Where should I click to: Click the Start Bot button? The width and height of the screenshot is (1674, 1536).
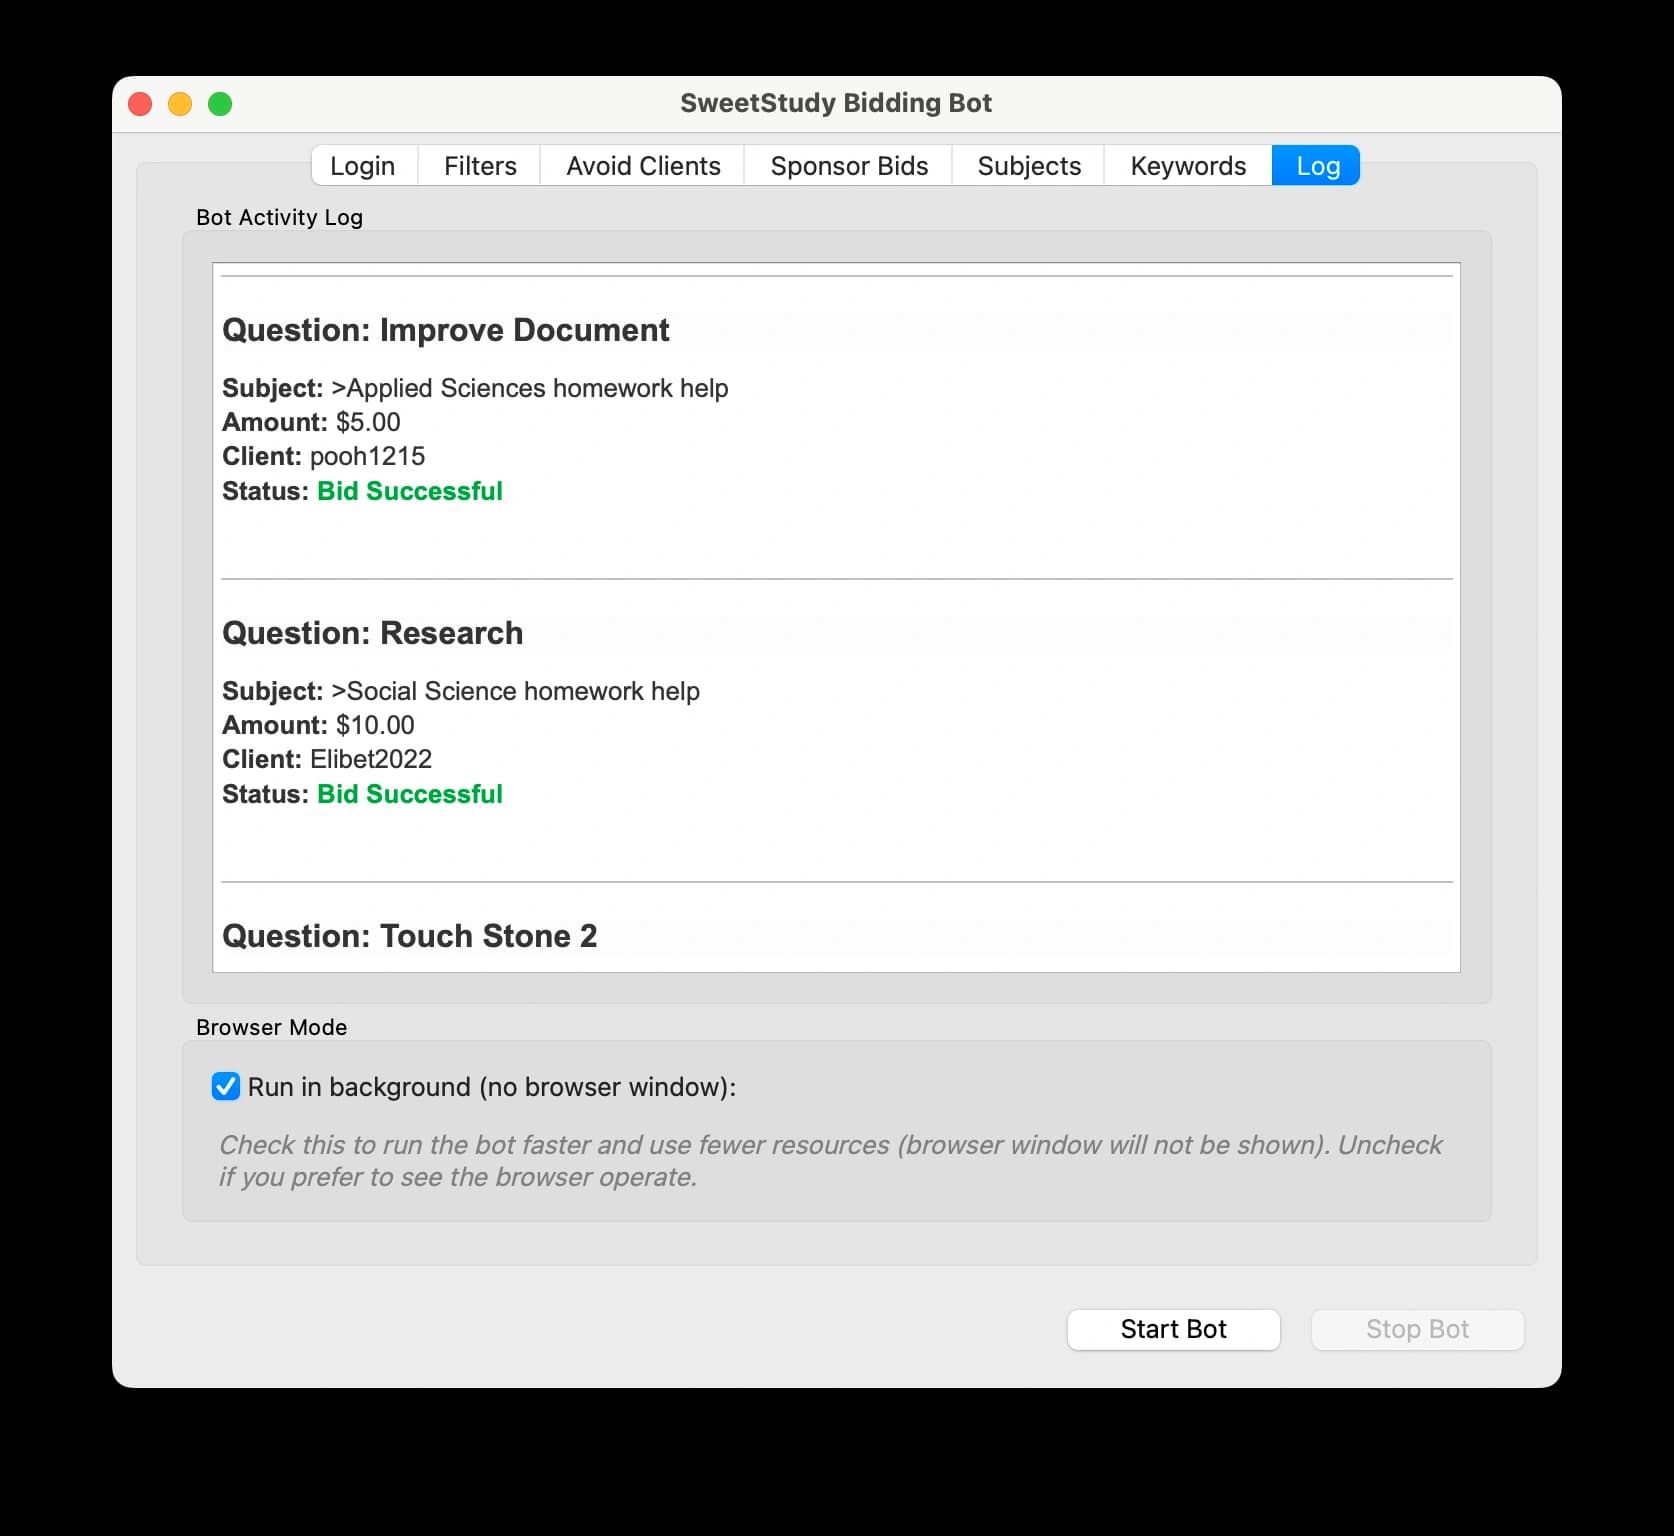click(x=1173, y=1329)
